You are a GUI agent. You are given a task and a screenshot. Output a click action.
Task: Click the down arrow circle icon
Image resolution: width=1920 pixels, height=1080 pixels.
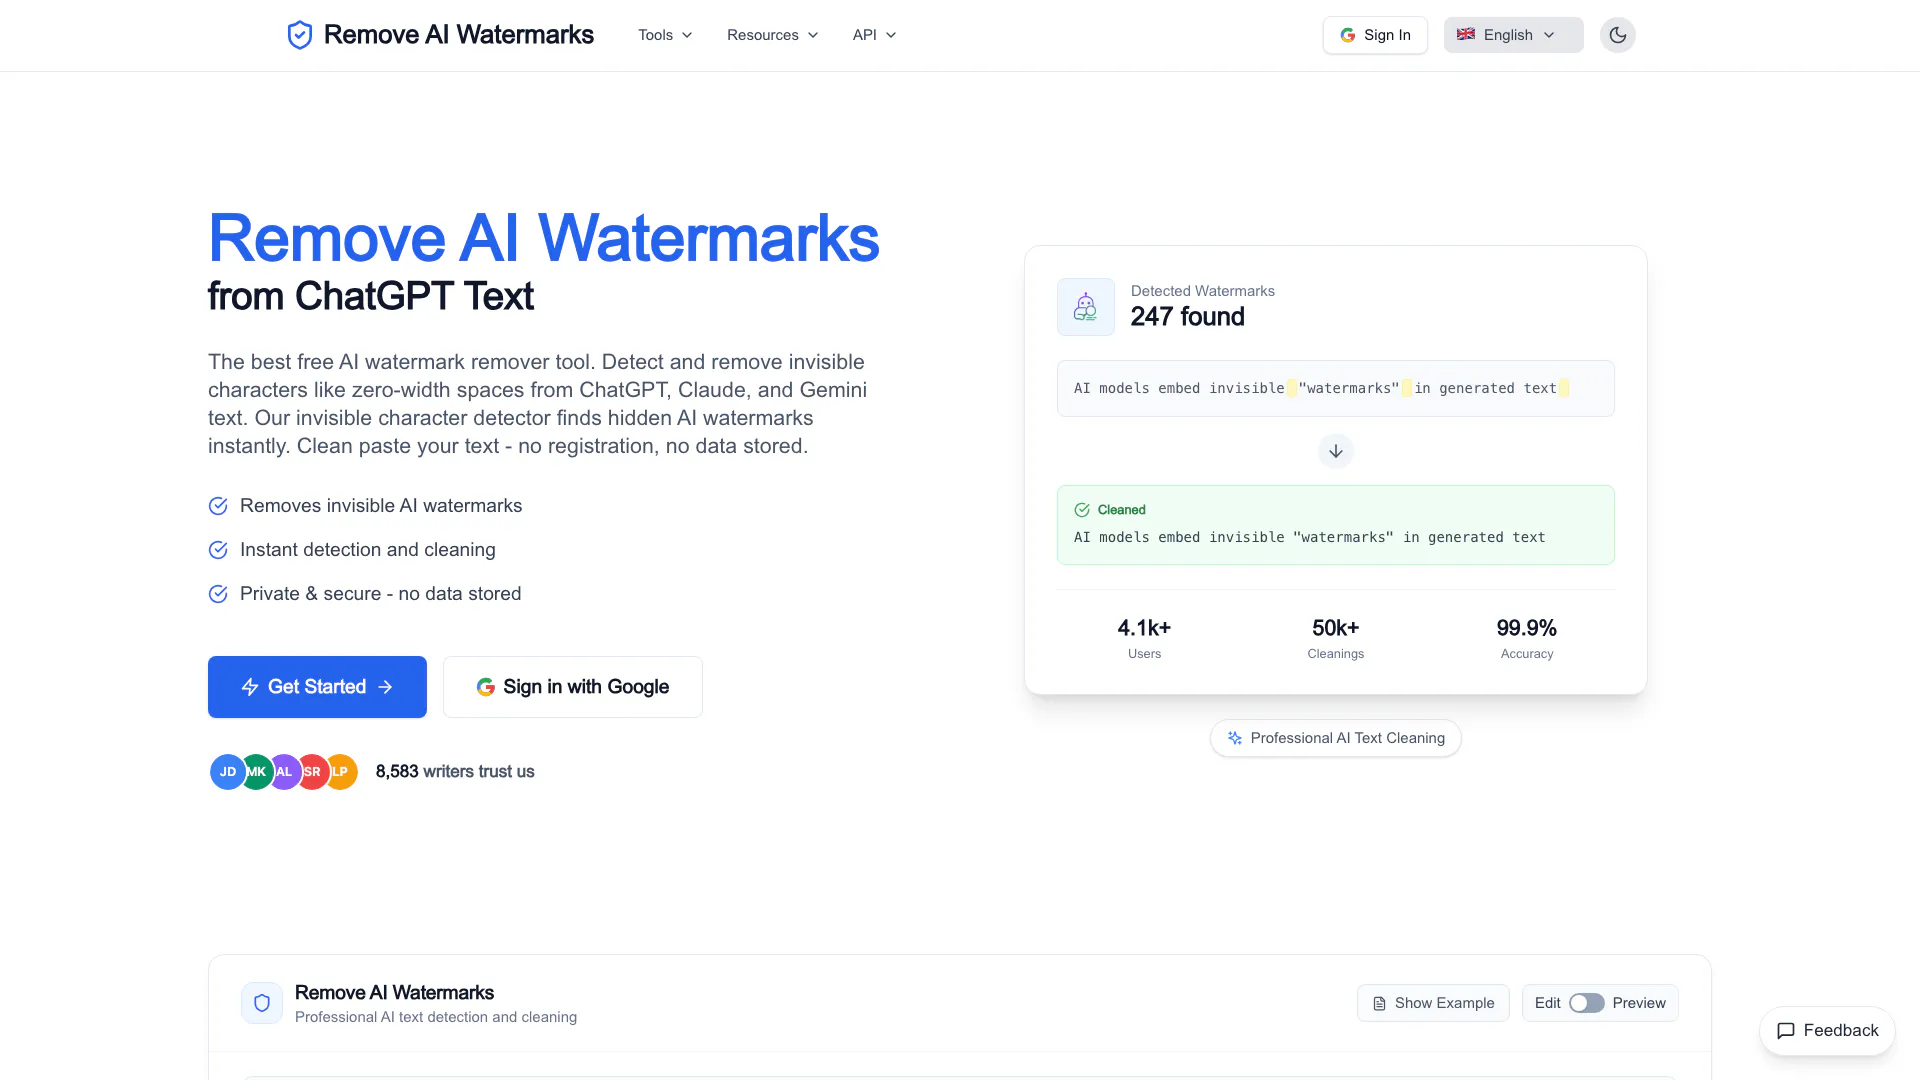click(1335, 451)
